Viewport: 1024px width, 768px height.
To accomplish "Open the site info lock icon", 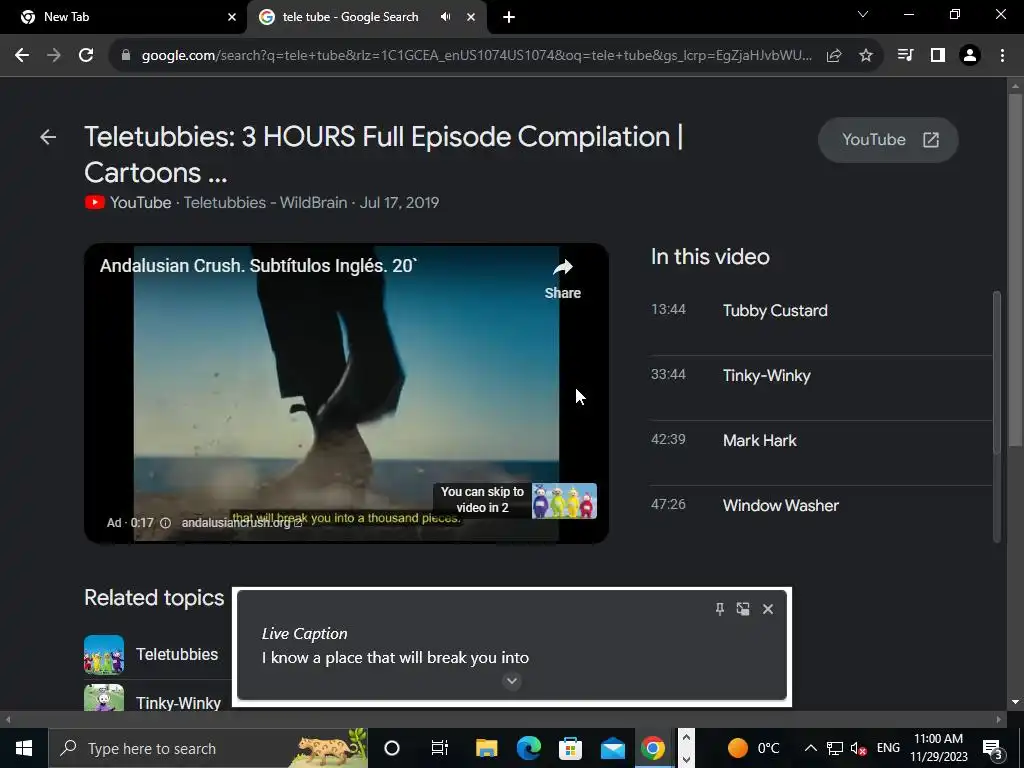I will (x=126, y=56).
